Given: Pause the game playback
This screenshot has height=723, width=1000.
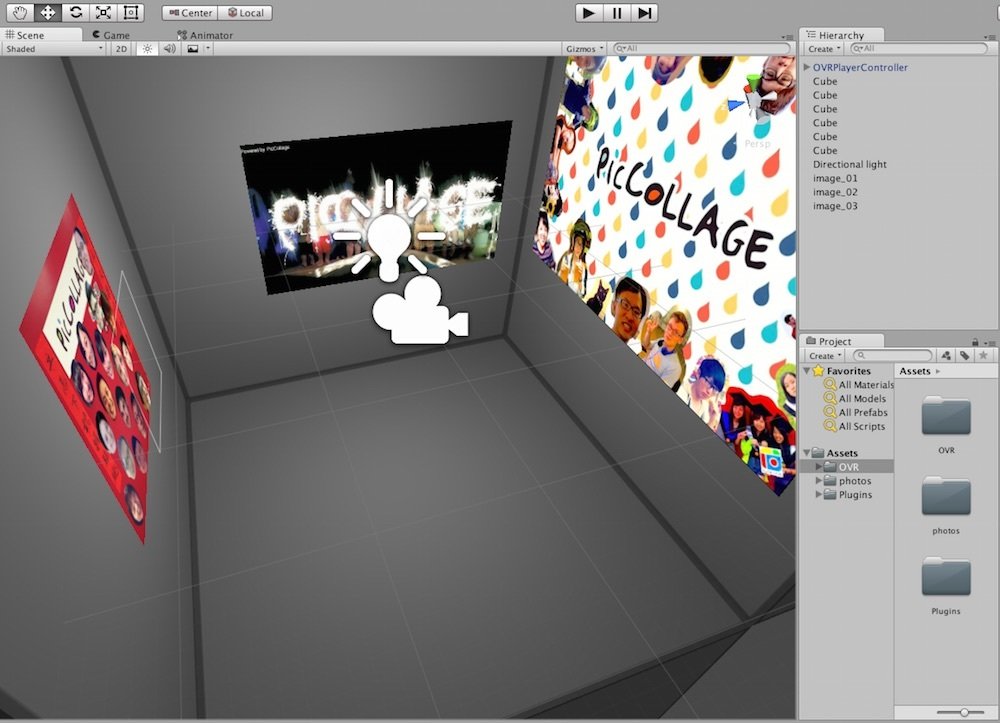Looking at the screenshot, I should tap(617, 13).
